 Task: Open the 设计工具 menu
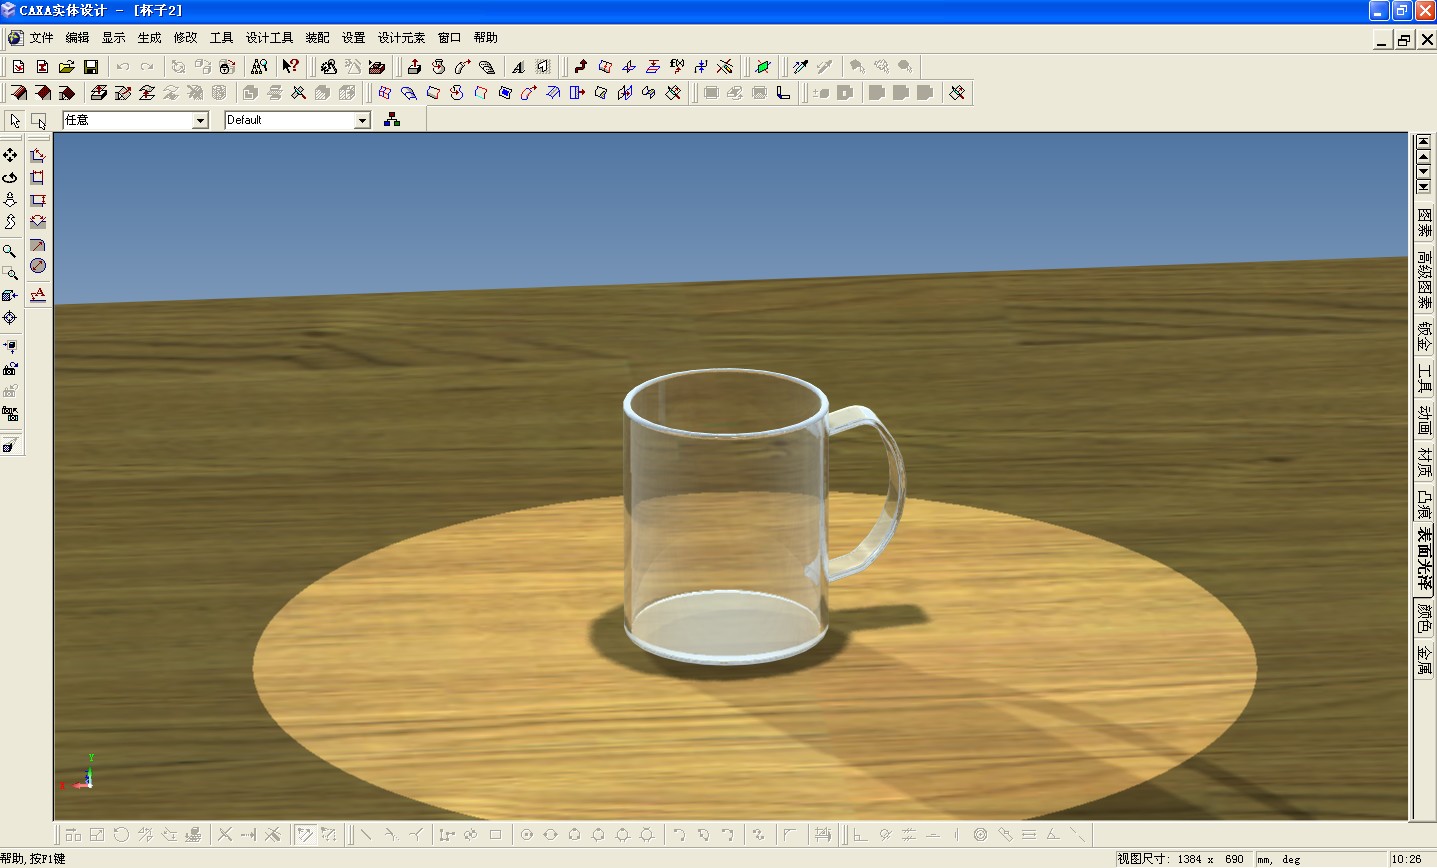[269, 38]
